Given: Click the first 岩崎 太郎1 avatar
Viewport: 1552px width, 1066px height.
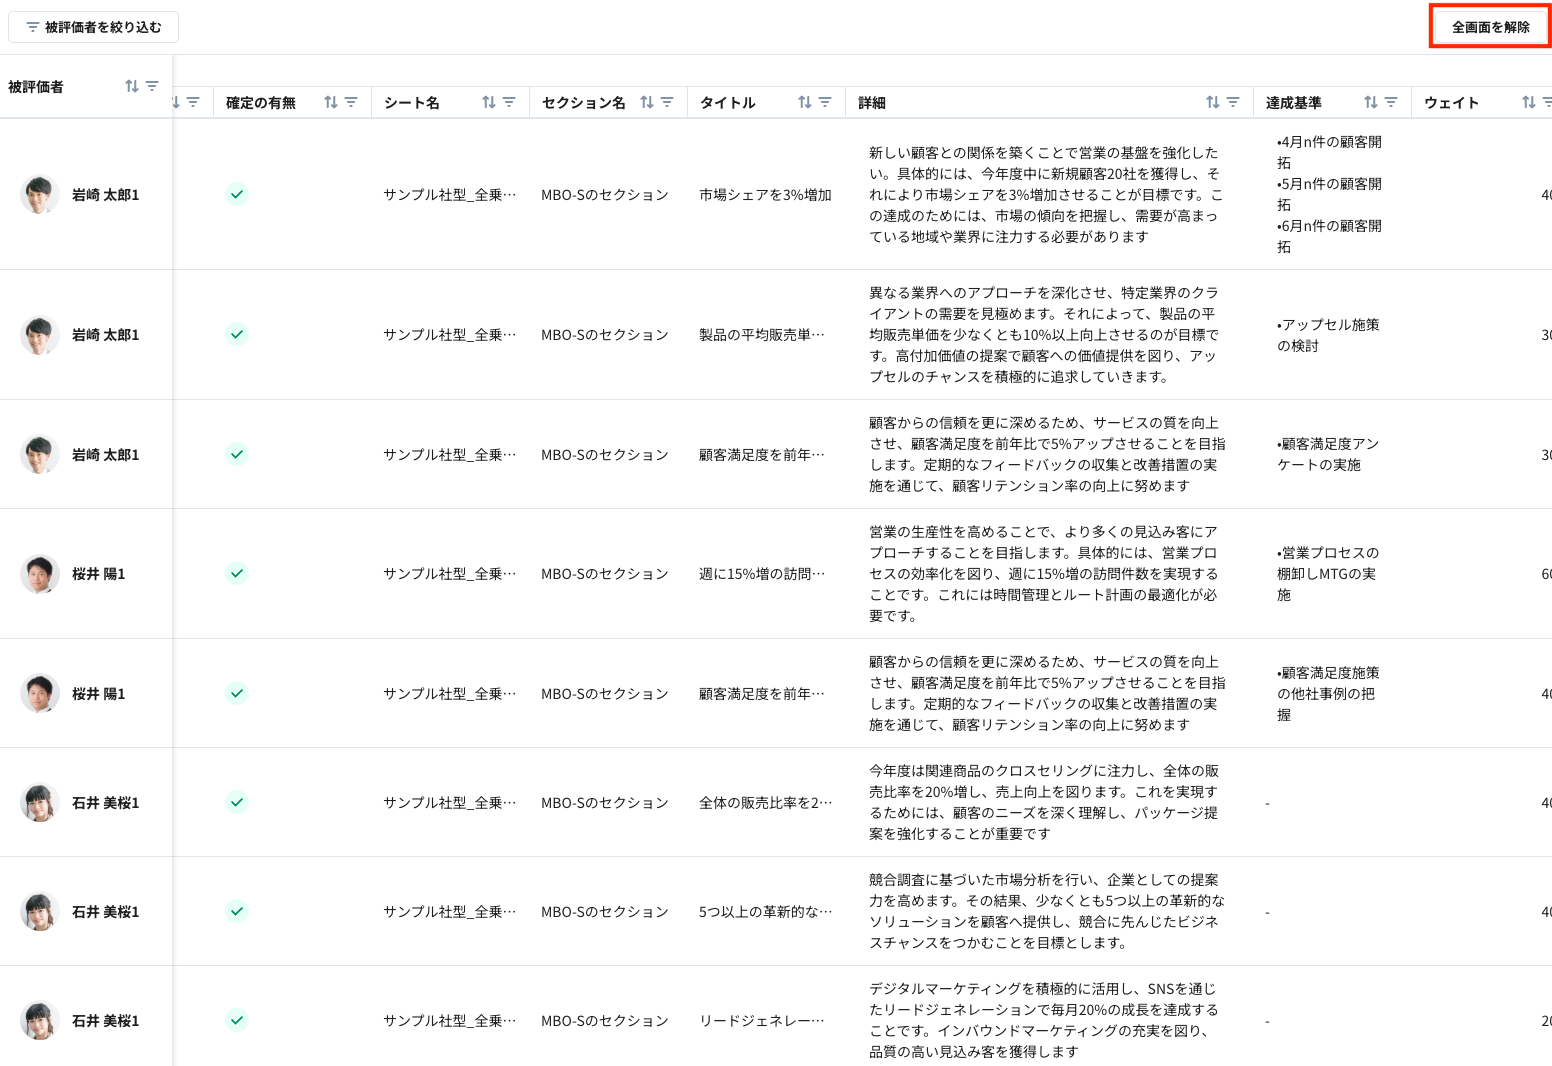Looking at the screenshot, I should point(40,194).
